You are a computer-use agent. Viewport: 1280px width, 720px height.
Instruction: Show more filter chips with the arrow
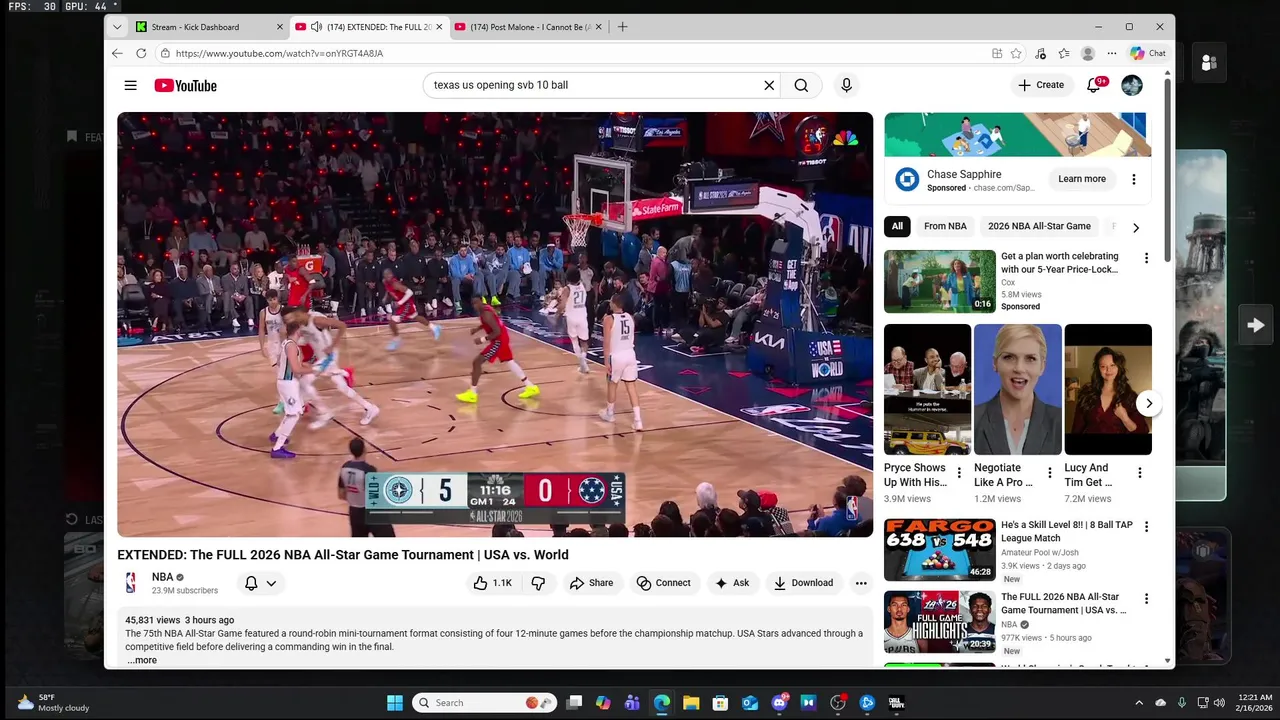(1135, 227)
